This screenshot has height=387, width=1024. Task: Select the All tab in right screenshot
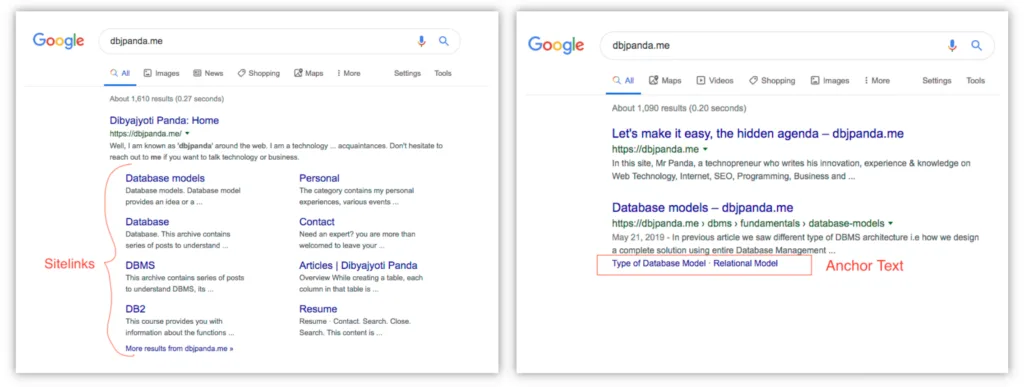(x=623, y=80)
